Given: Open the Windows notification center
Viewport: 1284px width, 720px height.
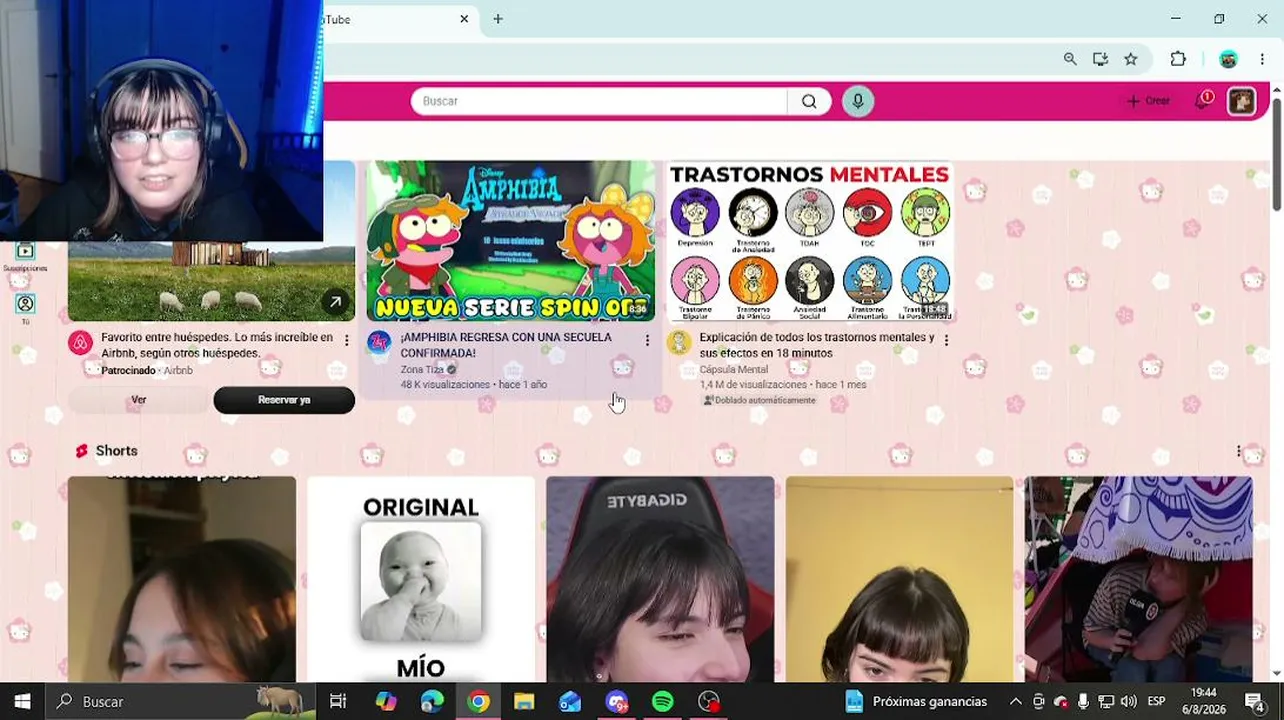Looking at the screenshot, I should (1254, 701).
